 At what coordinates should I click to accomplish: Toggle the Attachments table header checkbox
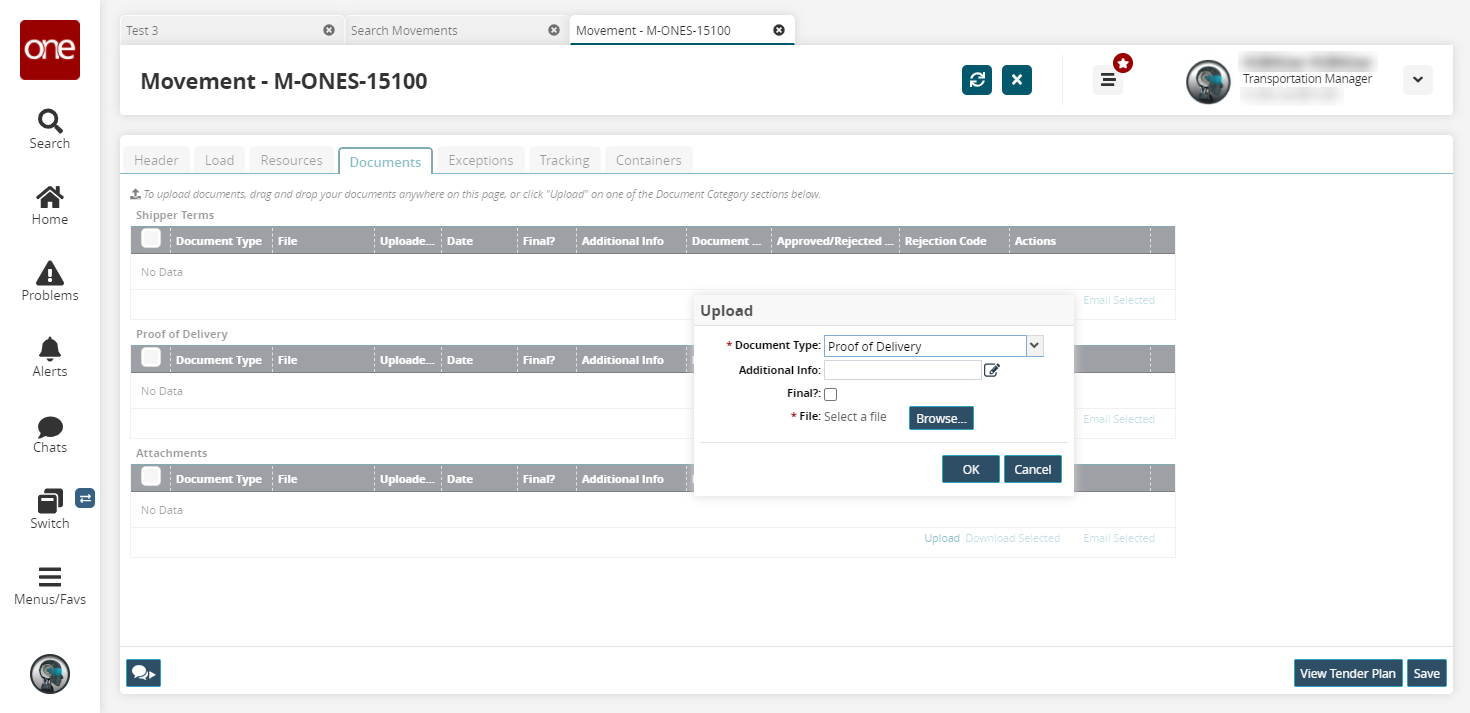tap(151, 476)
